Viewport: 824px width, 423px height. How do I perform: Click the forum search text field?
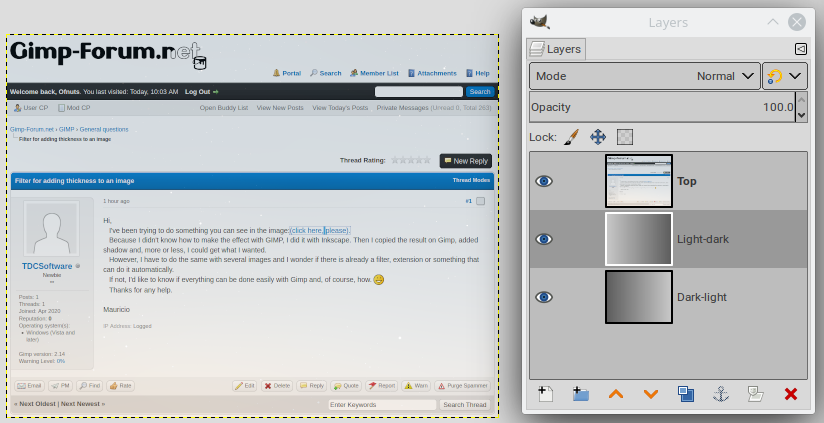[419, 91]
